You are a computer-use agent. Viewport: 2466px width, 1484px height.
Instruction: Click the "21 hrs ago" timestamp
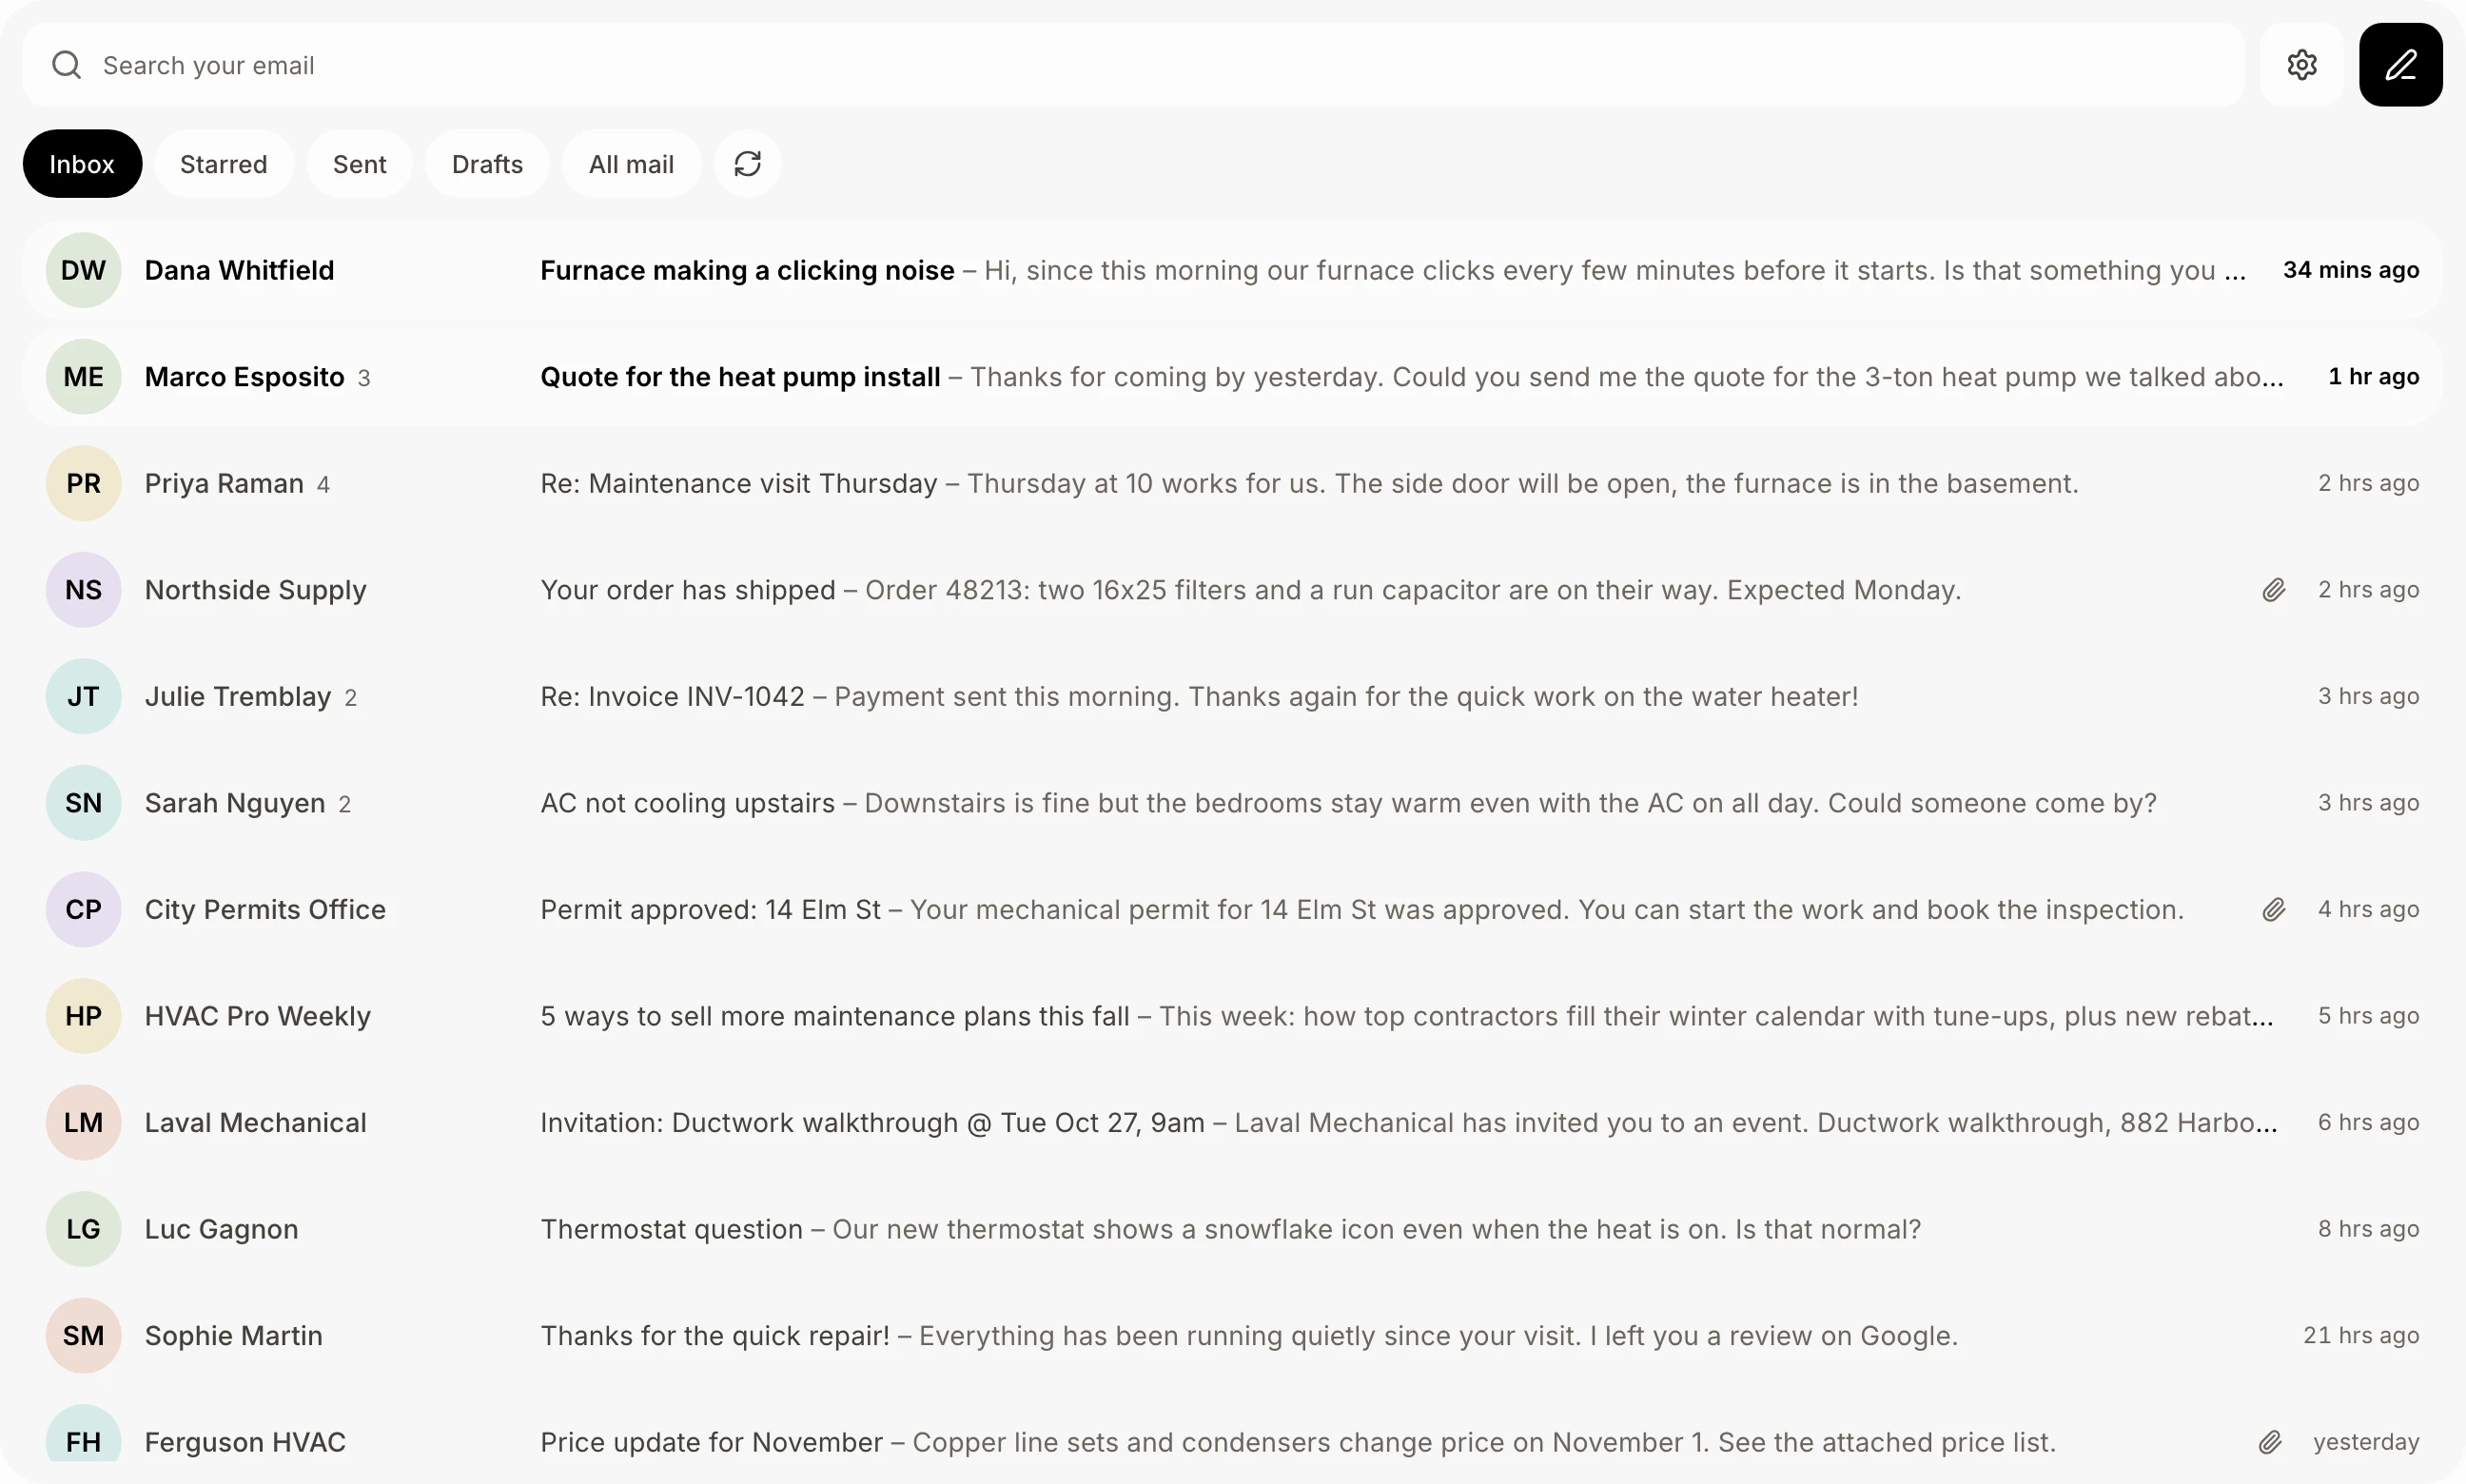(x=2361, y=1336)
